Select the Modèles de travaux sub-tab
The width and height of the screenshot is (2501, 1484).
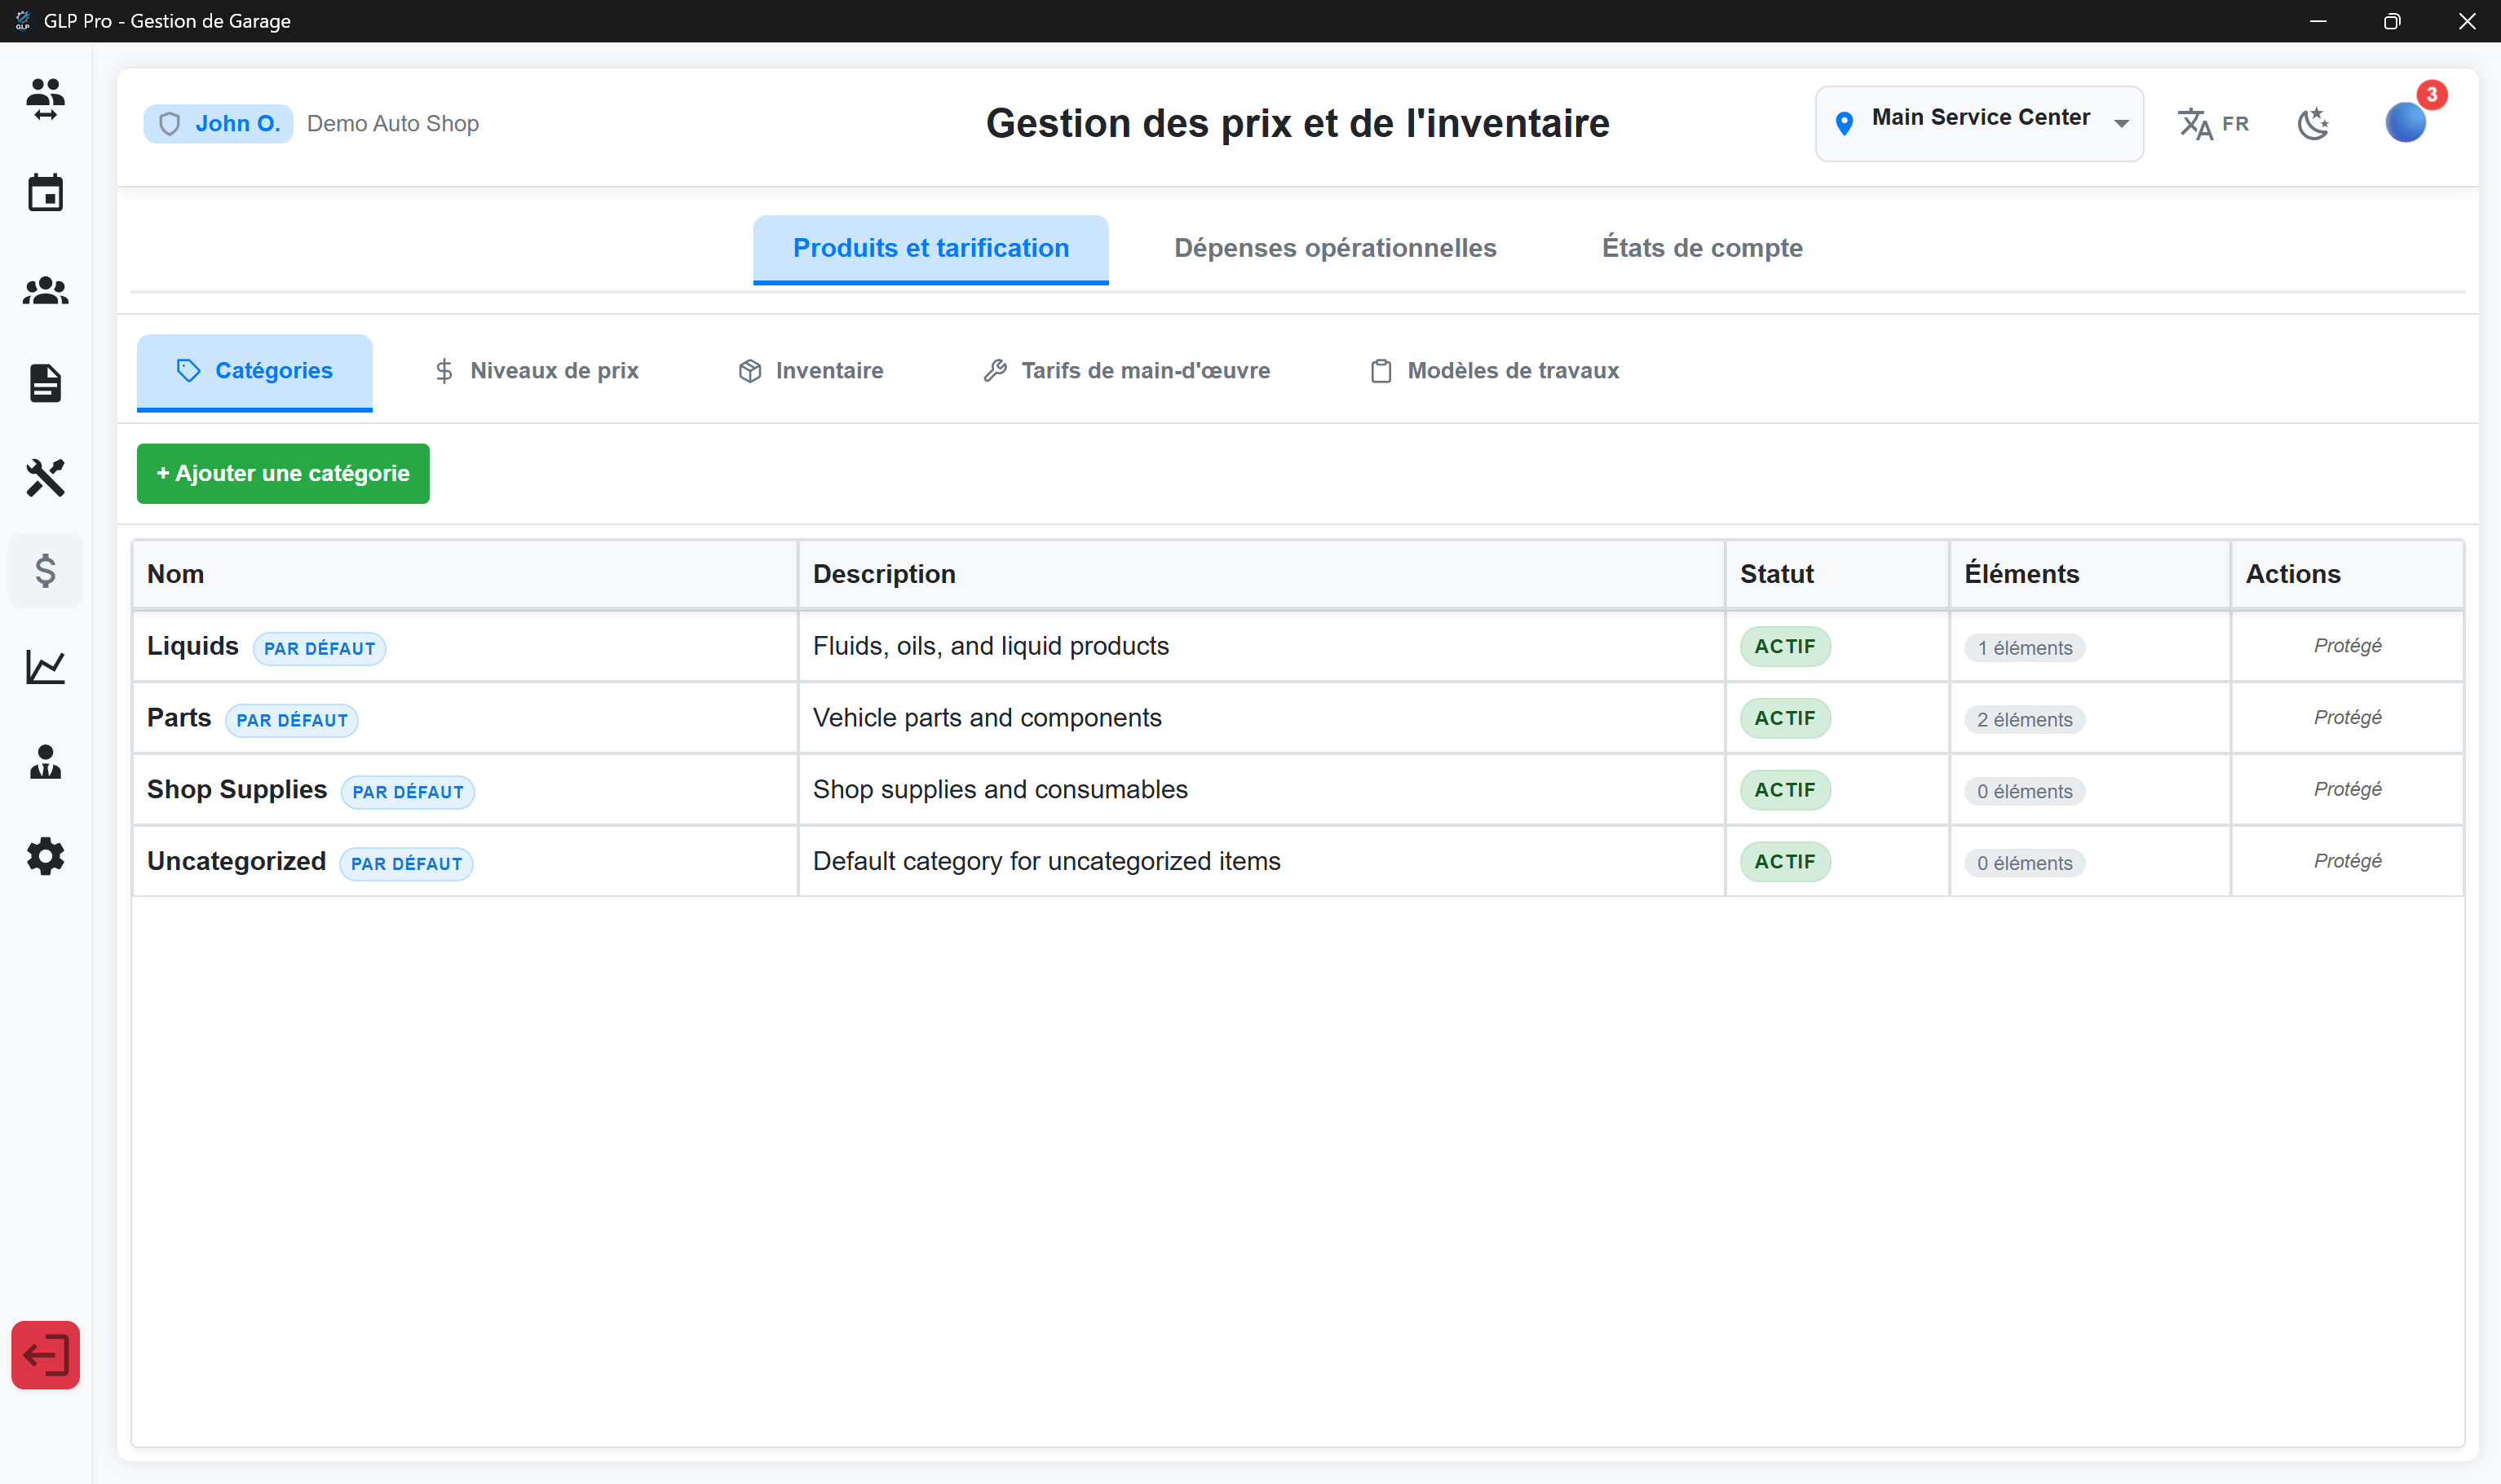click(1494, 371)
